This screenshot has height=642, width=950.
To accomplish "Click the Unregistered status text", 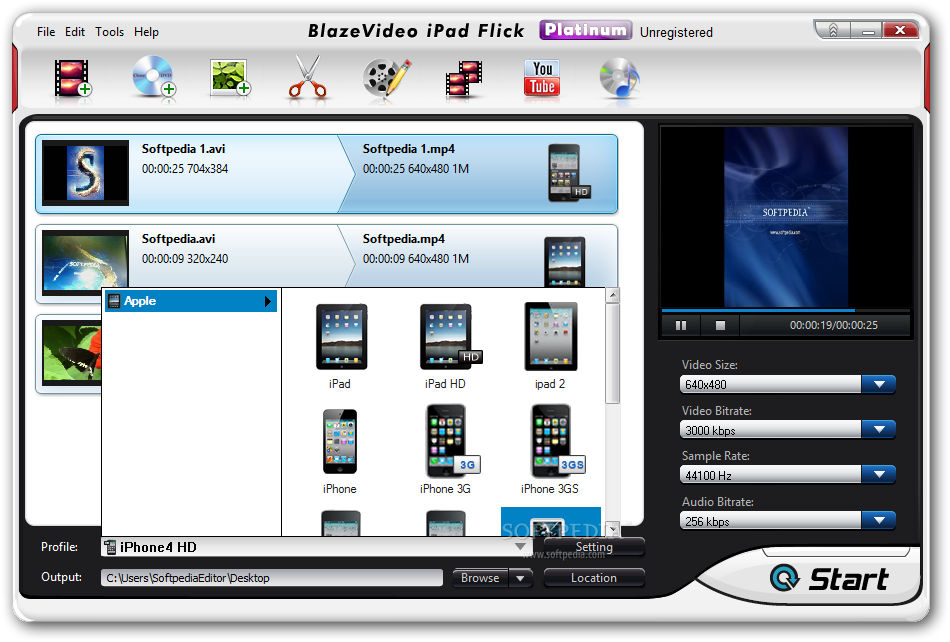I will pos(676,32).
